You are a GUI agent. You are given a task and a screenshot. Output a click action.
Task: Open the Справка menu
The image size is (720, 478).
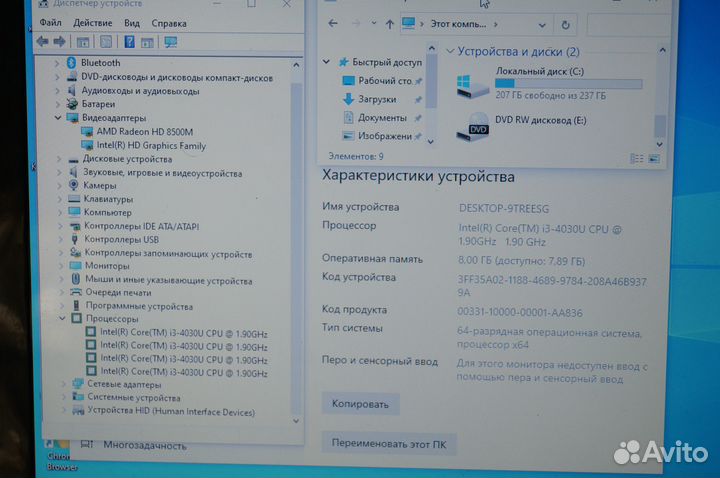pos(169,23)
